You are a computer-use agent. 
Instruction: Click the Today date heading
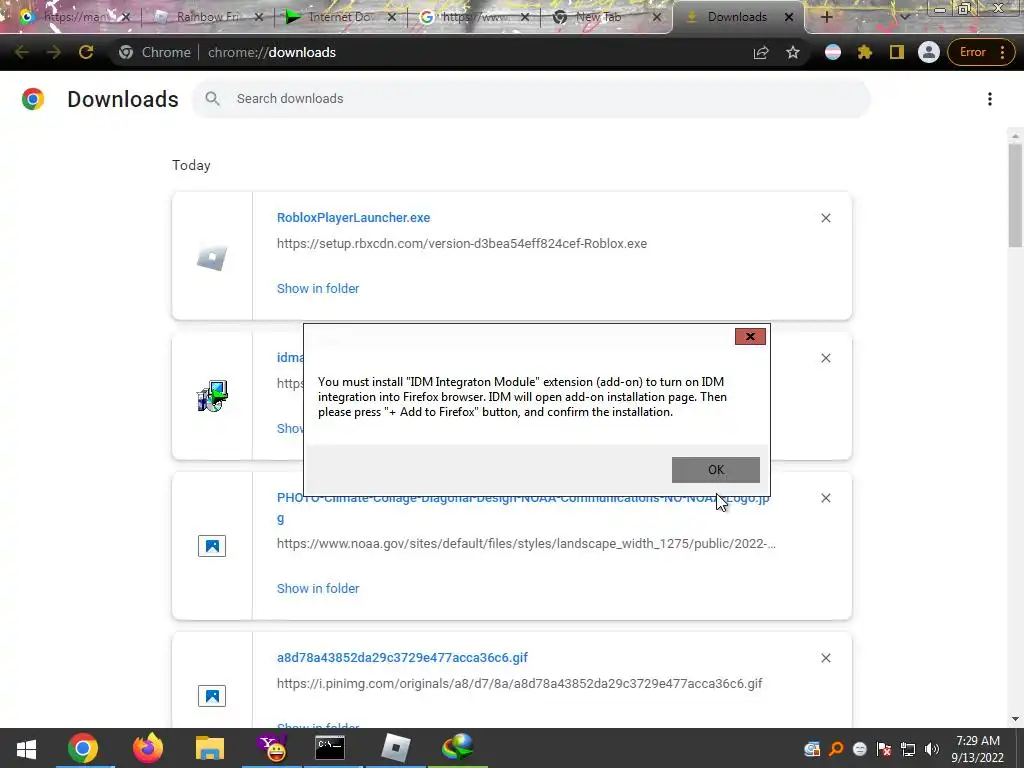coord(191,165)
